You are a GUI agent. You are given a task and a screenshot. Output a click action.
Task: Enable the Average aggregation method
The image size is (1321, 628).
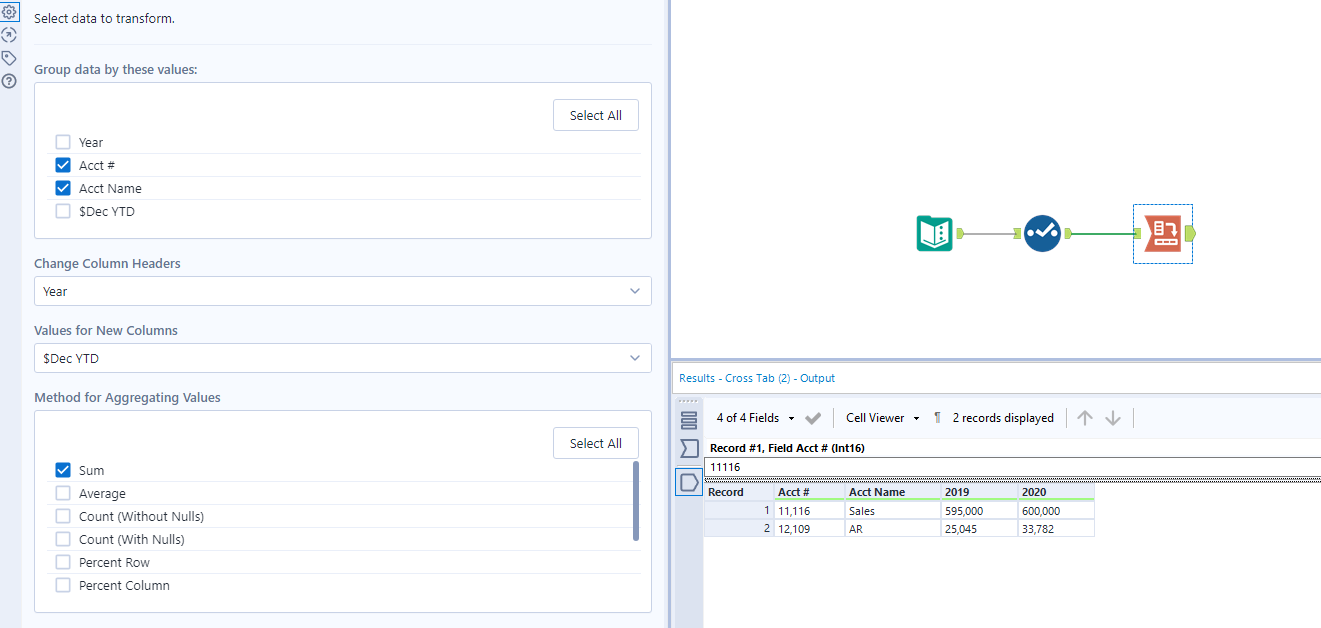(63, 493)
